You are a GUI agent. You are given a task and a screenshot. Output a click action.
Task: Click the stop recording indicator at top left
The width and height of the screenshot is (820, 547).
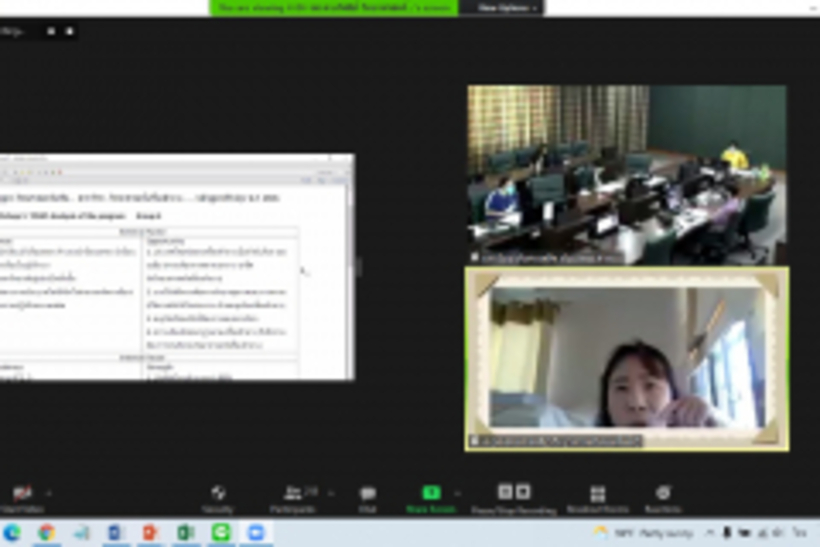(x=70, y=31)
